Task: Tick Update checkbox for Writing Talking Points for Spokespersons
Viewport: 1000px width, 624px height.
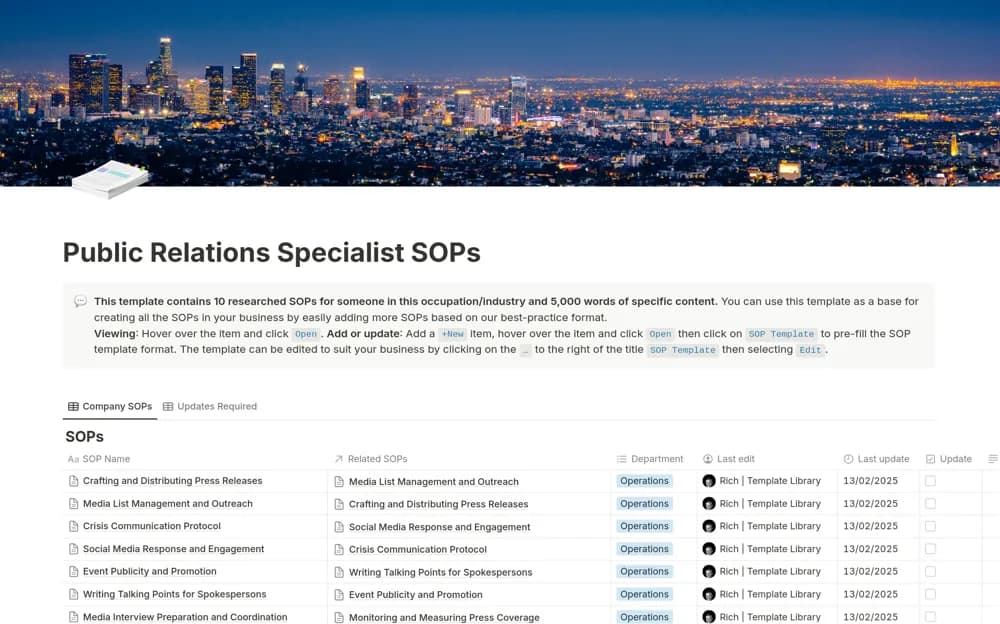Action: tap(930, 595)
